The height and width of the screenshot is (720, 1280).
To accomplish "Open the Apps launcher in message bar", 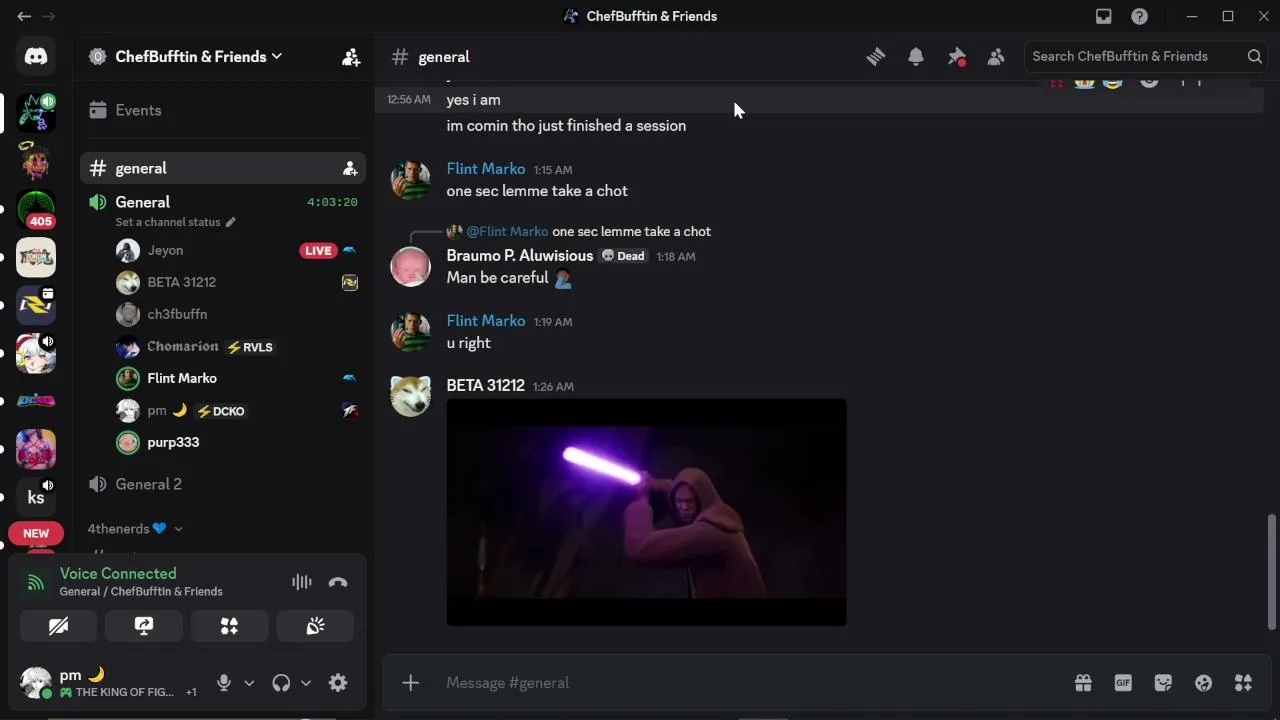I will [x=1243, y=683].
